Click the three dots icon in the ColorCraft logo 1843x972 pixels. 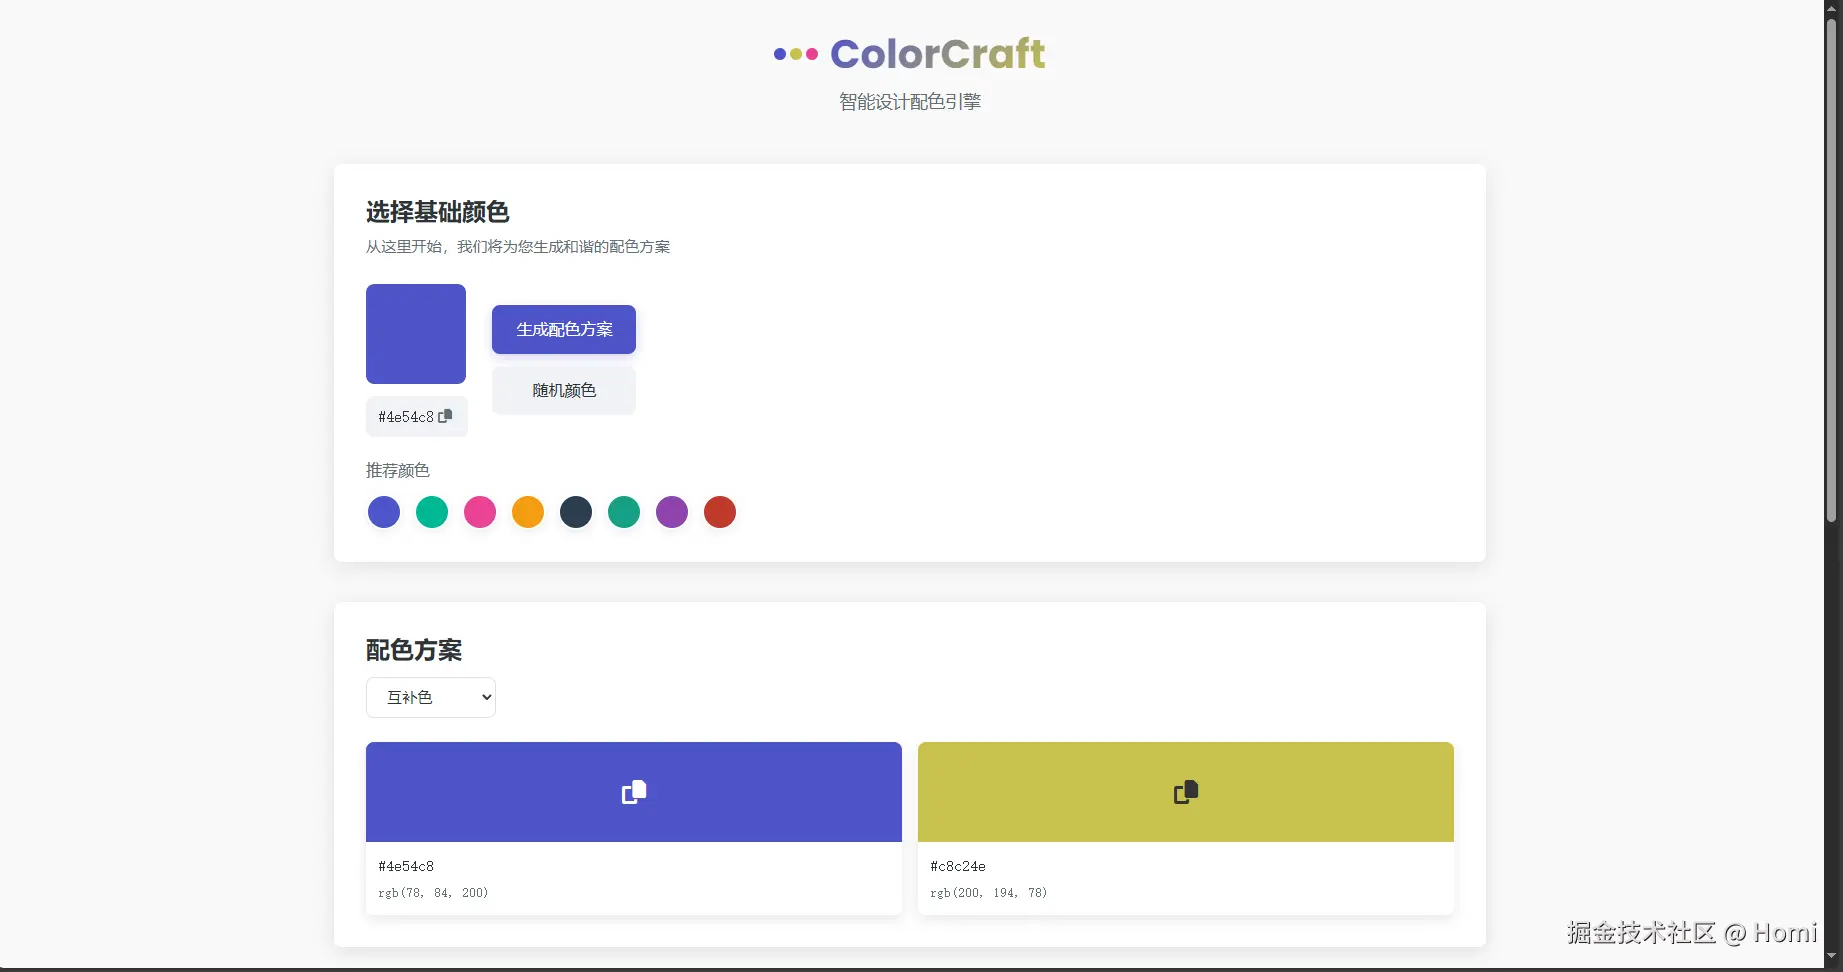click(x=795, y=54)
